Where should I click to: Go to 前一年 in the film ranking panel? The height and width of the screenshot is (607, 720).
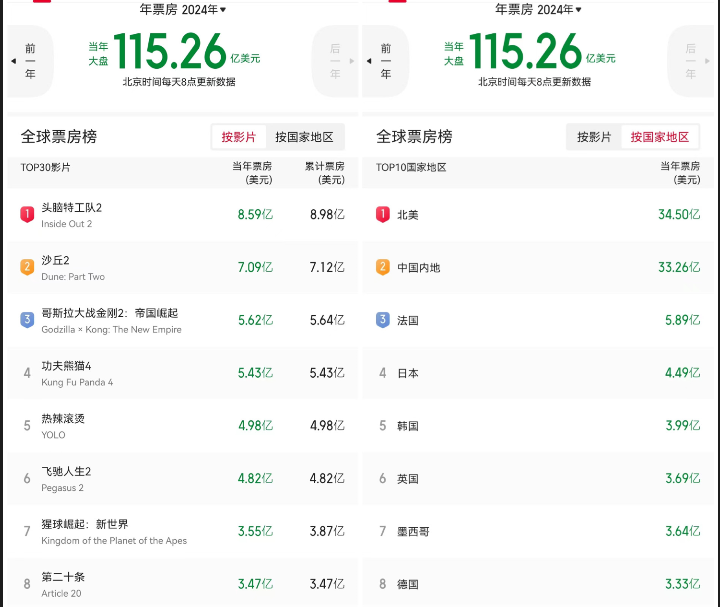(x=30, y=61)
